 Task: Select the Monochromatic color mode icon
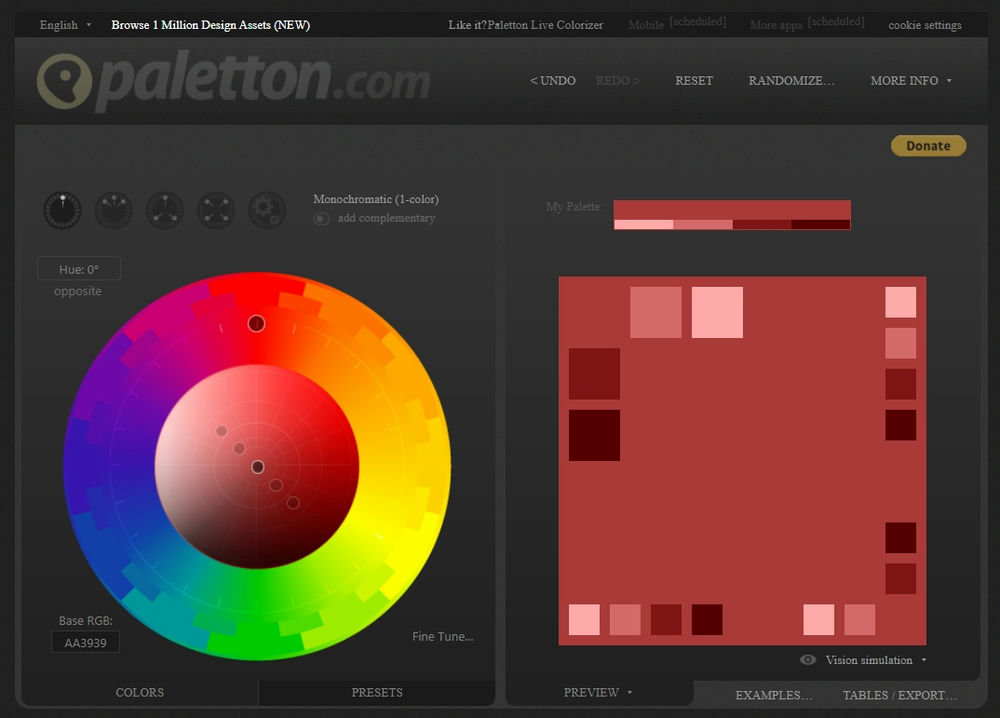coord(62,211)
